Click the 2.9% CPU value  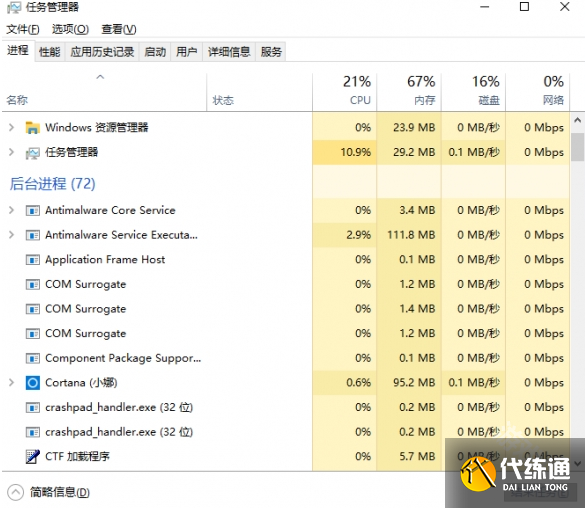pyautogui.click(x=359, y=235)
